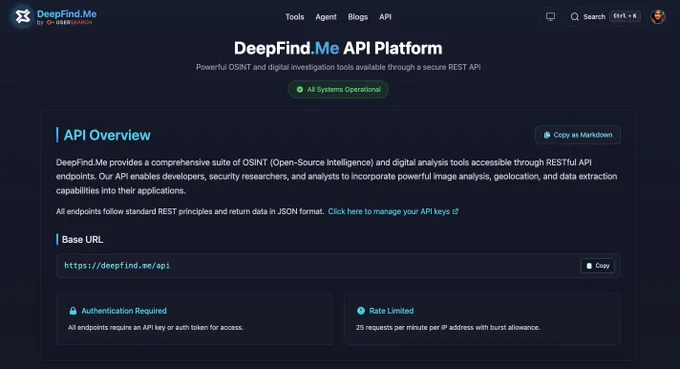The width and height of the screenshot is (680, 369).
Task: Select the https://deepfind.me/api URL text
Action: 117,265
